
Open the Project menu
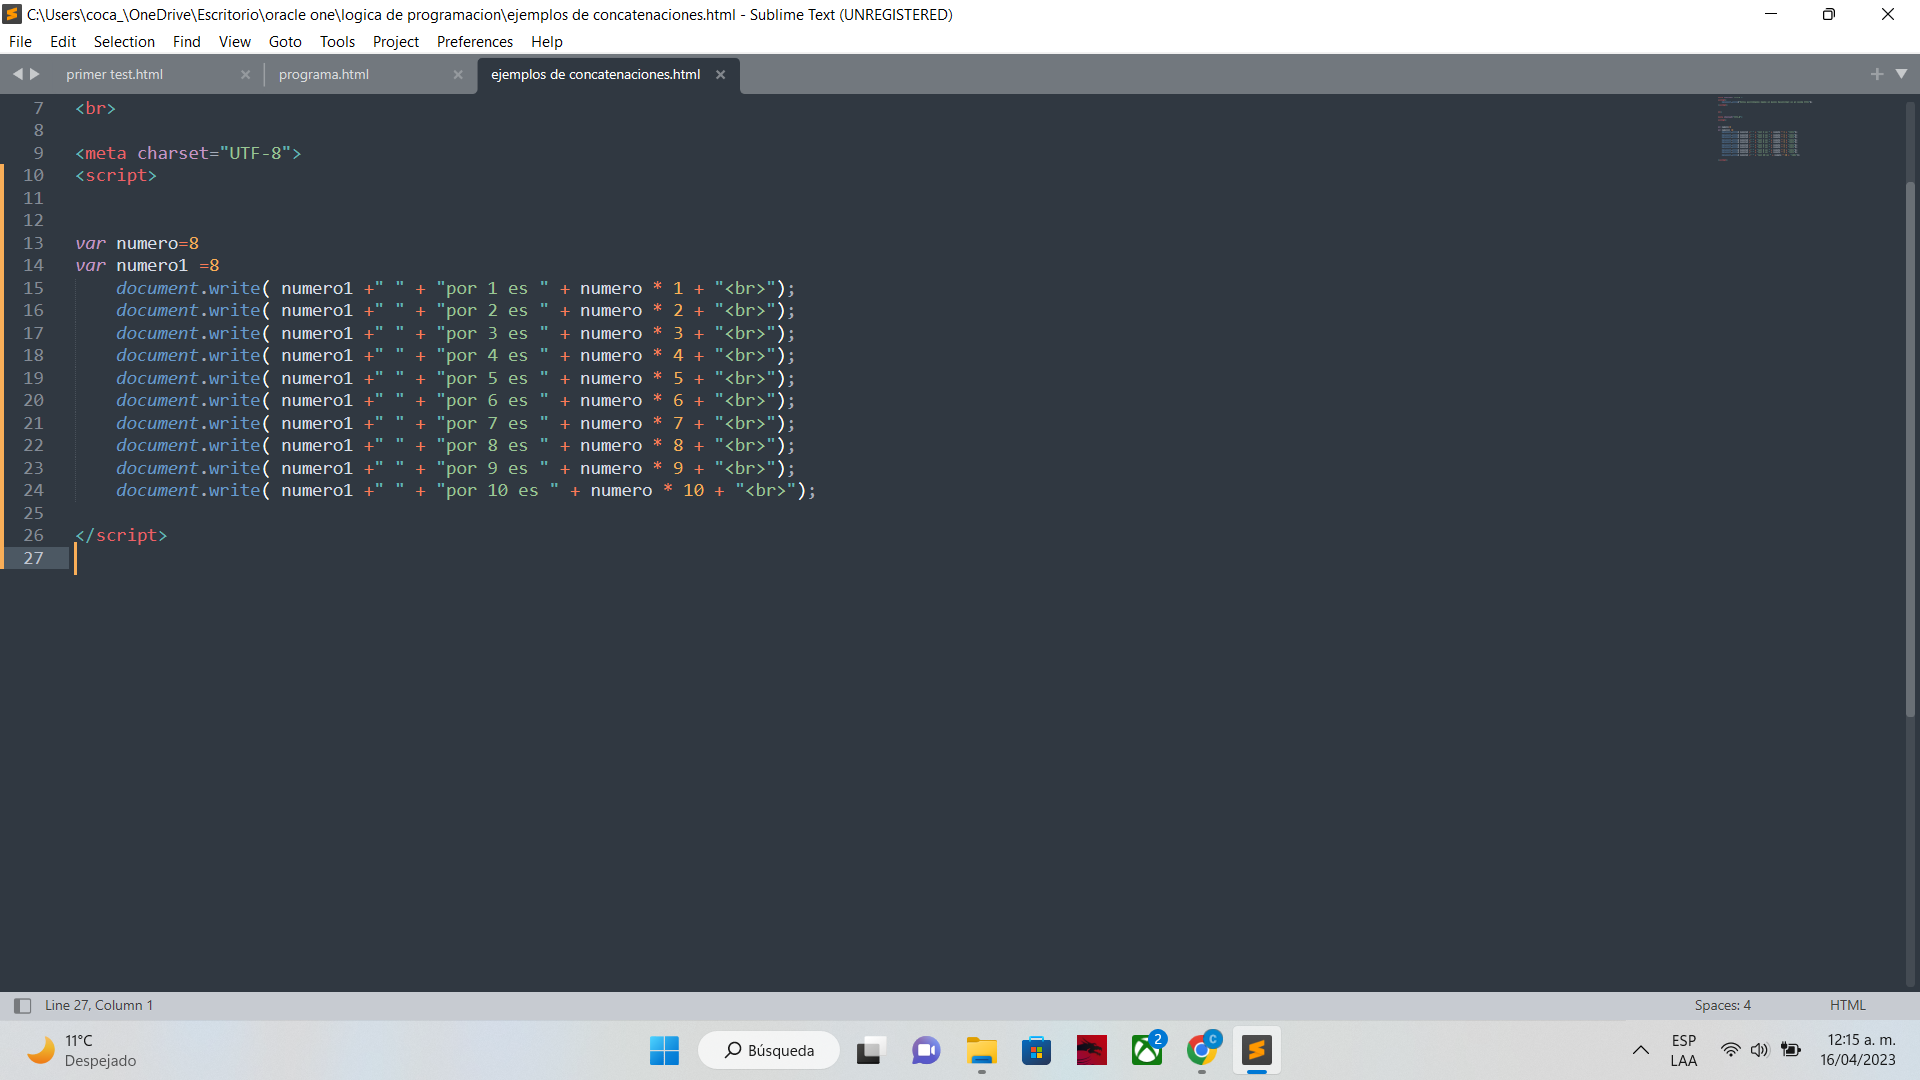coord(396,41)
